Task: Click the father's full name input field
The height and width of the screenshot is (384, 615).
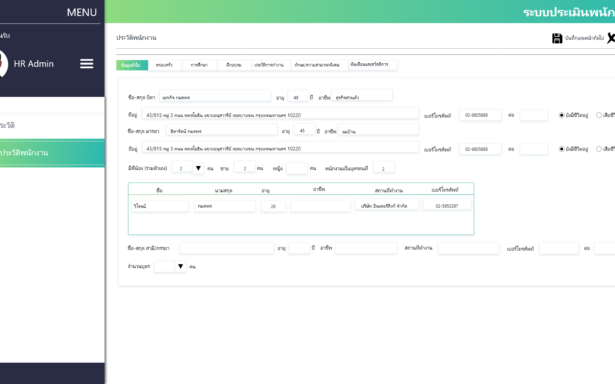Action: coord(215,97)
